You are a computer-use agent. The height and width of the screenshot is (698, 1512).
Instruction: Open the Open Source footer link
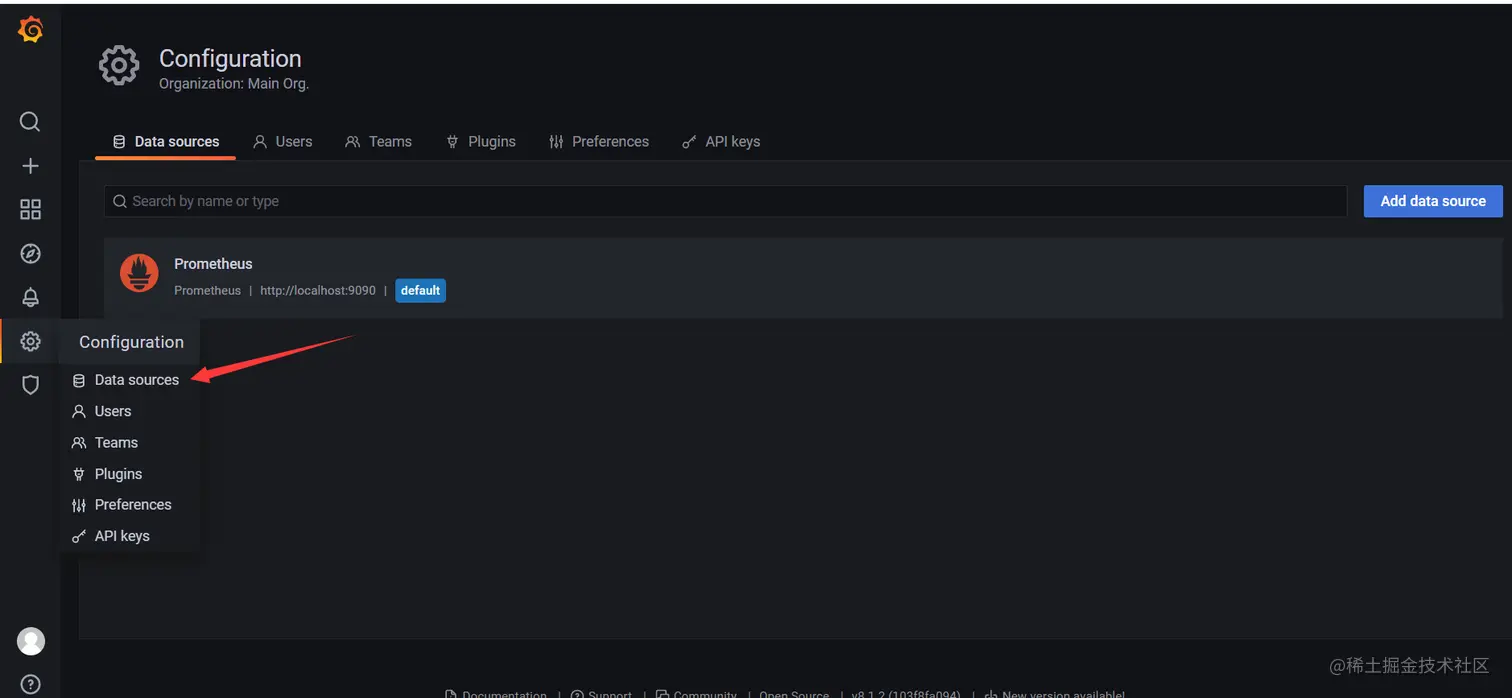pos(794,693)
